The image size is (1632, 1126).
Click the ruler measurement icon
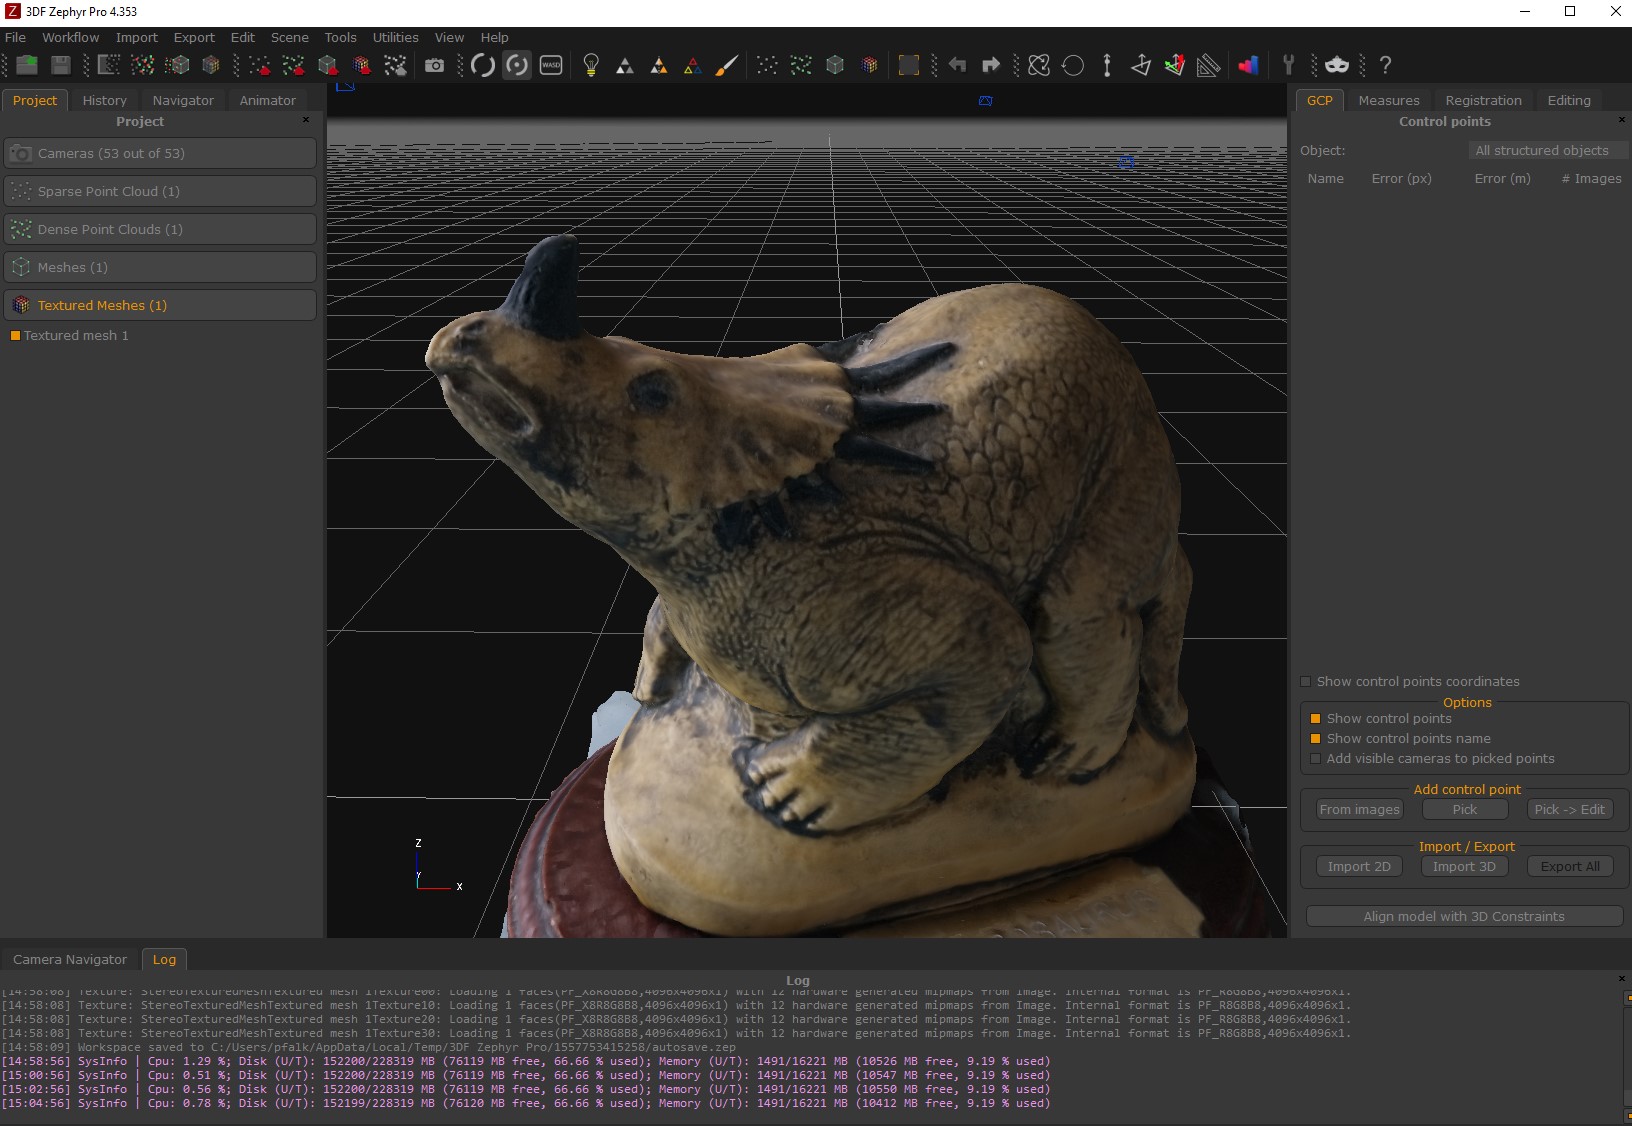1208,66
